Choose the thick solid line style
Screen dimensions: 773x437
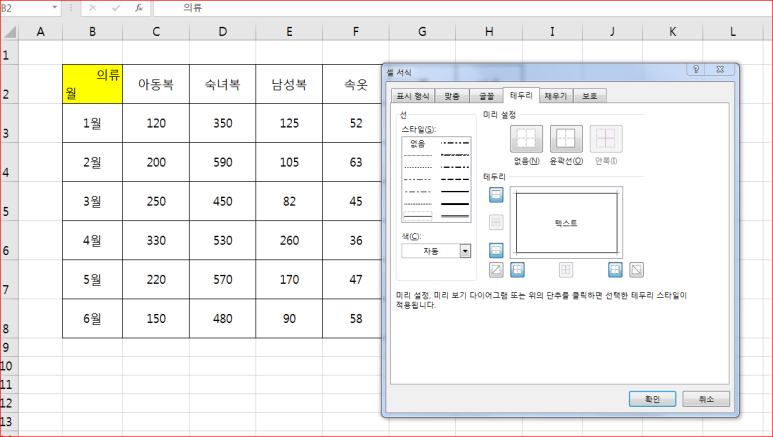tap(455, 204)
